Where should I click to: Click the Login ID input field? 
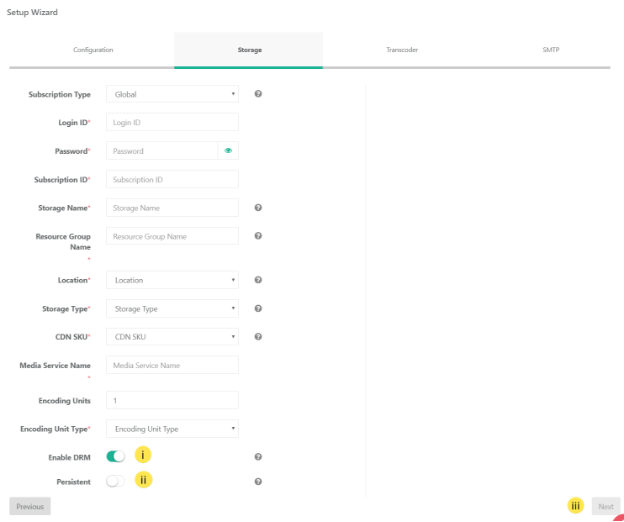pyautogui.click(x=172, y=122)
